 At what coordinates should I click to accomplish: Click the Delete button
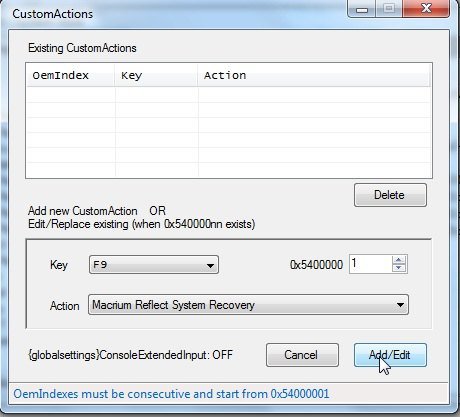coord(390,195)
